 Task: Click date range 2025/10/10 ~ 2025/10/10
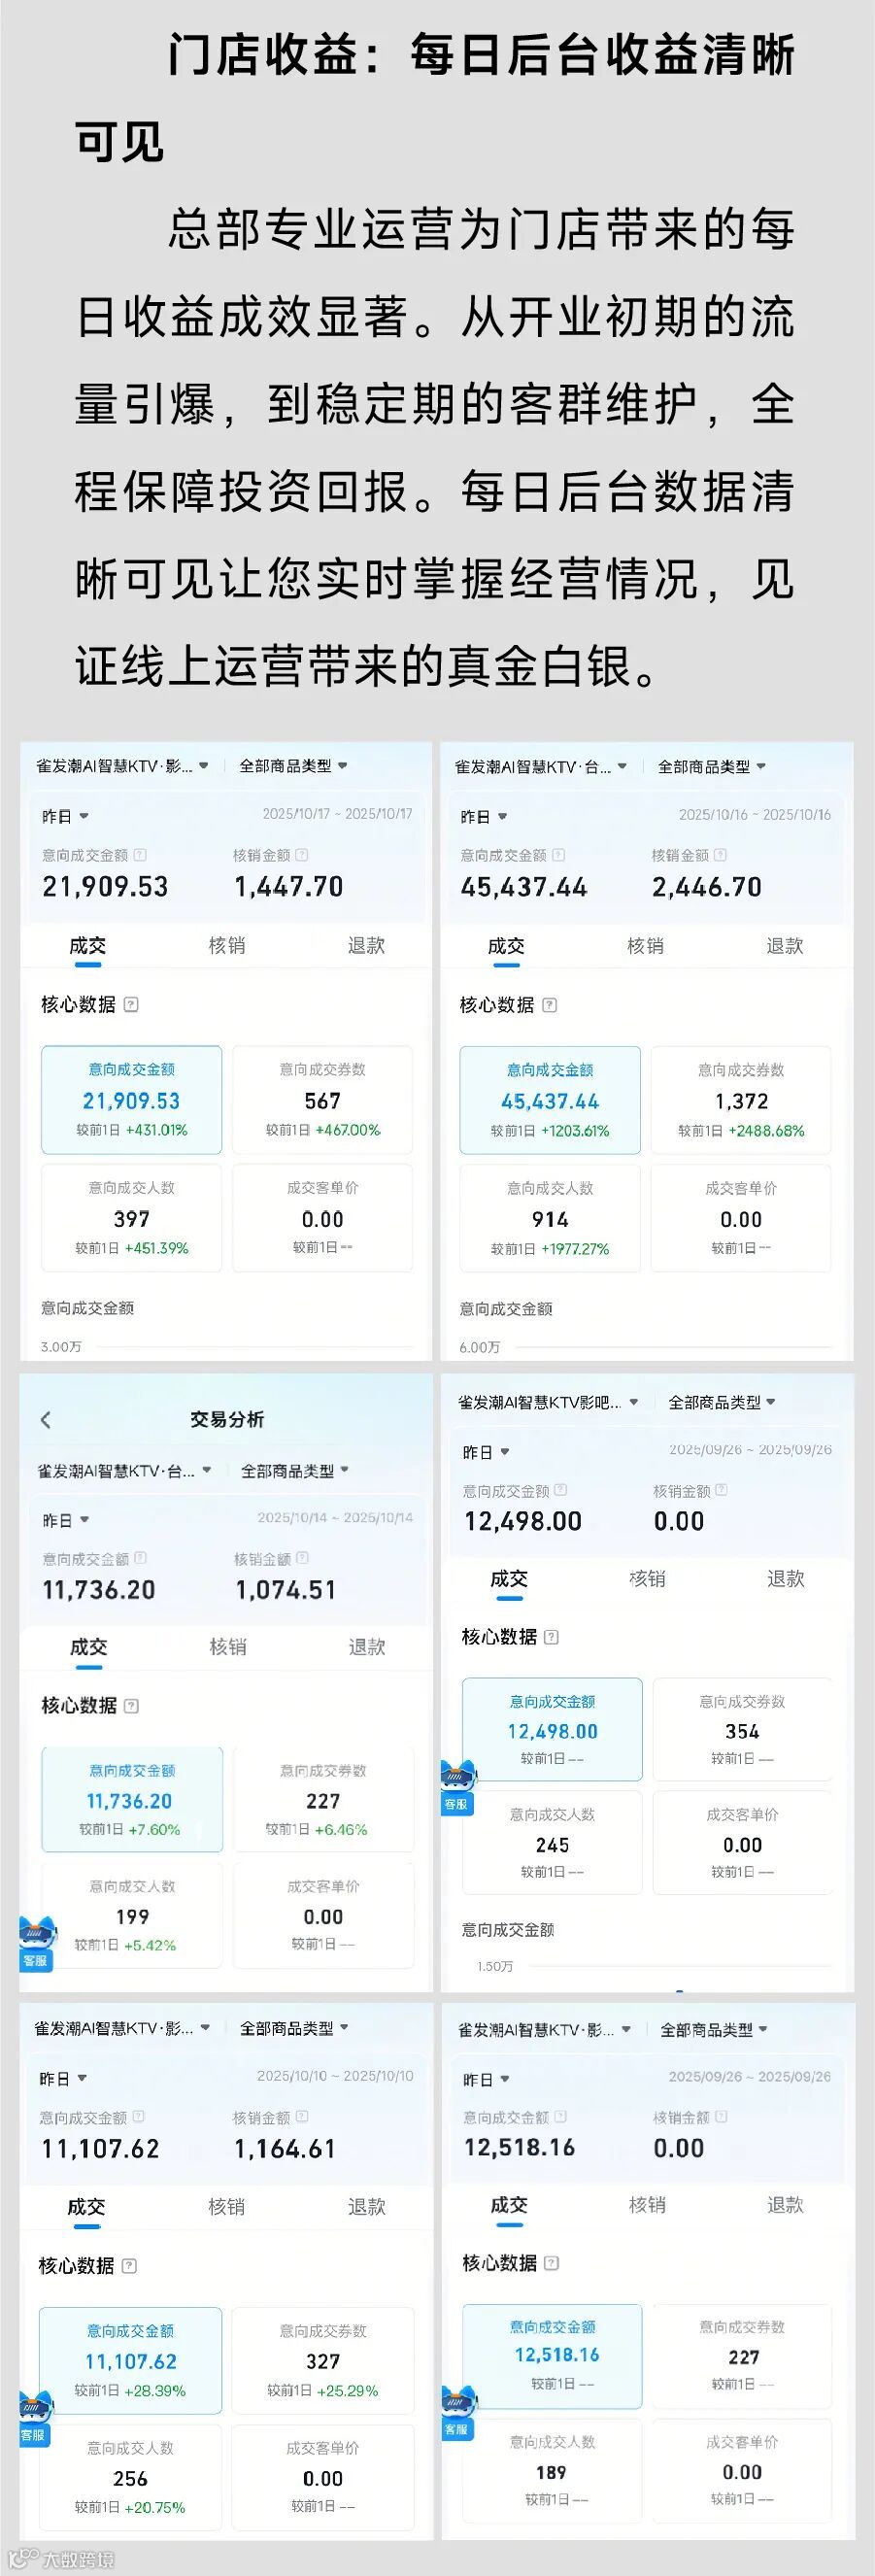(335, 2076)
